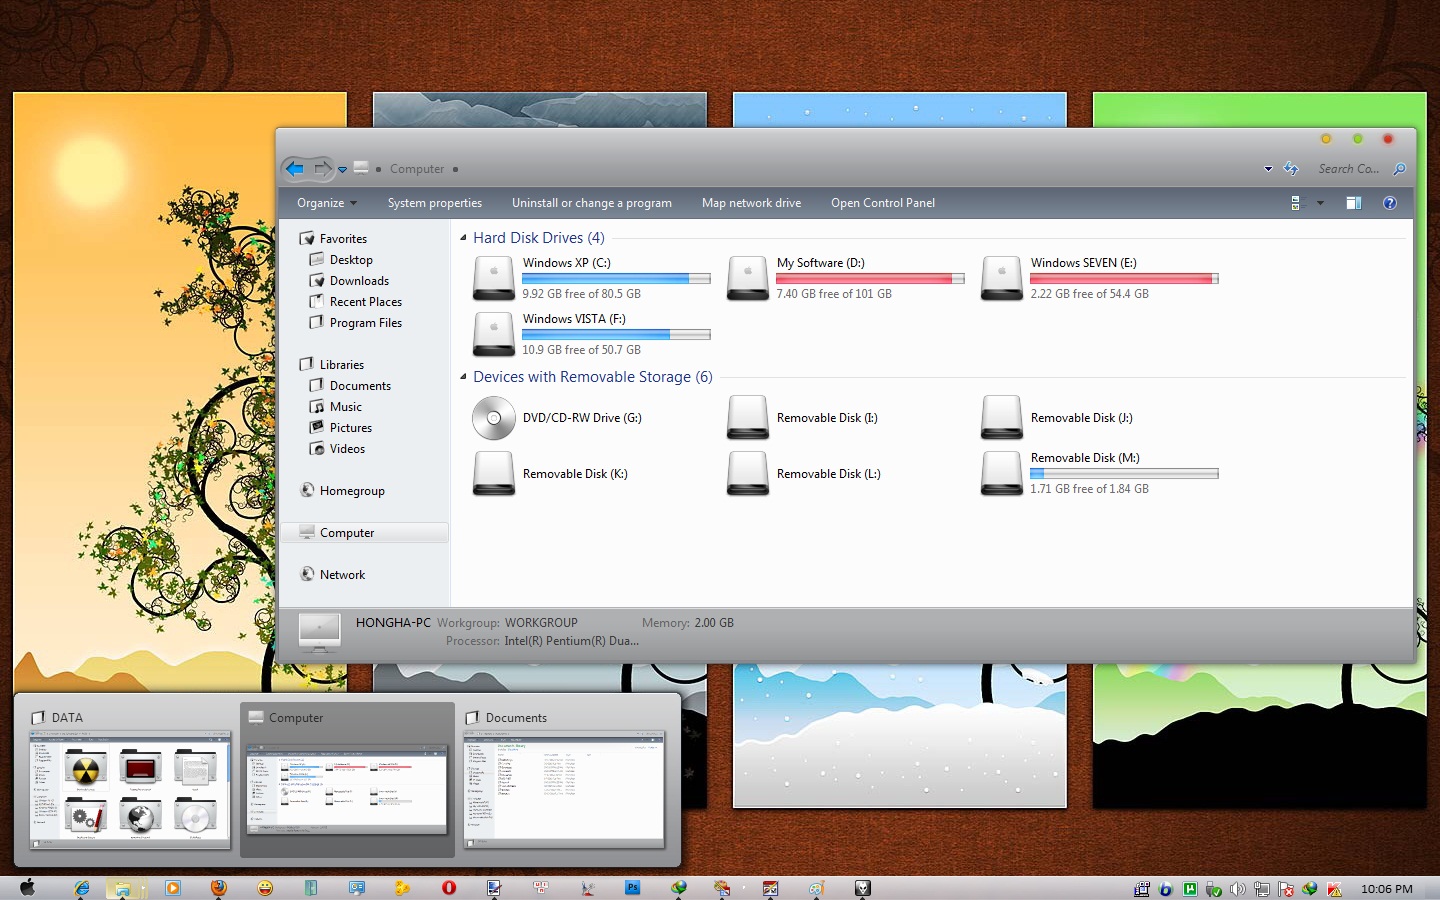The width and height of the screenshot is (1440, 900).
Task: Click the '10.9 GB free of 50.7 GB' text
Action: click(x=581, y=350)
